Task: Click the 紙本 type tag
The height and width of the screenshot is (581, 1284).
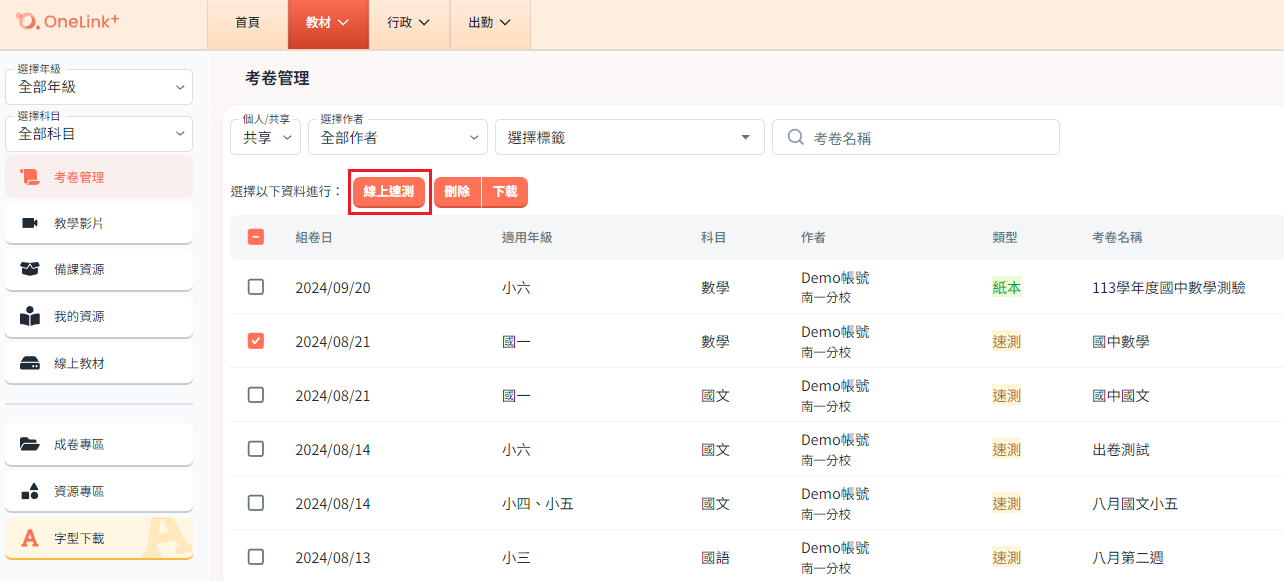Action: (x=1006, y=287)
